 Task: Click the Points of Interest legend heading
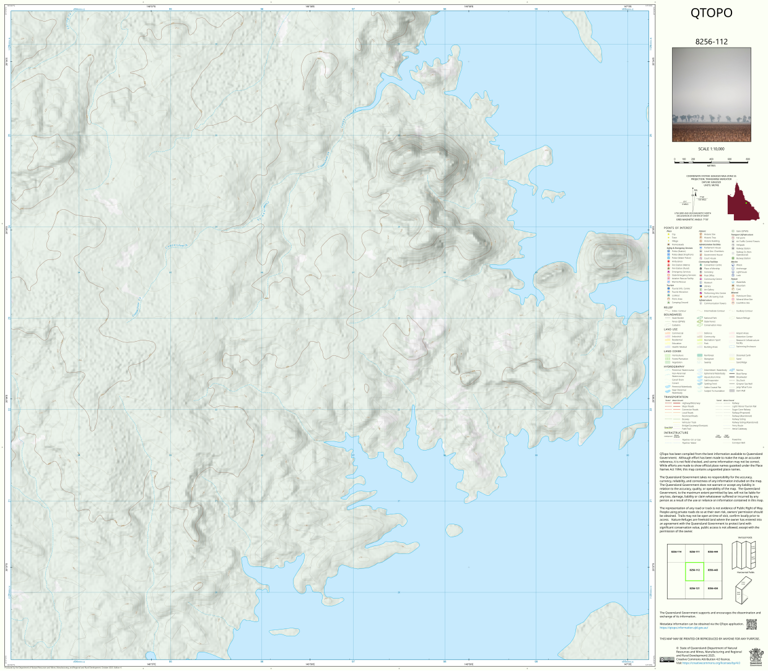pyautogui.click(x=678, y=228)
